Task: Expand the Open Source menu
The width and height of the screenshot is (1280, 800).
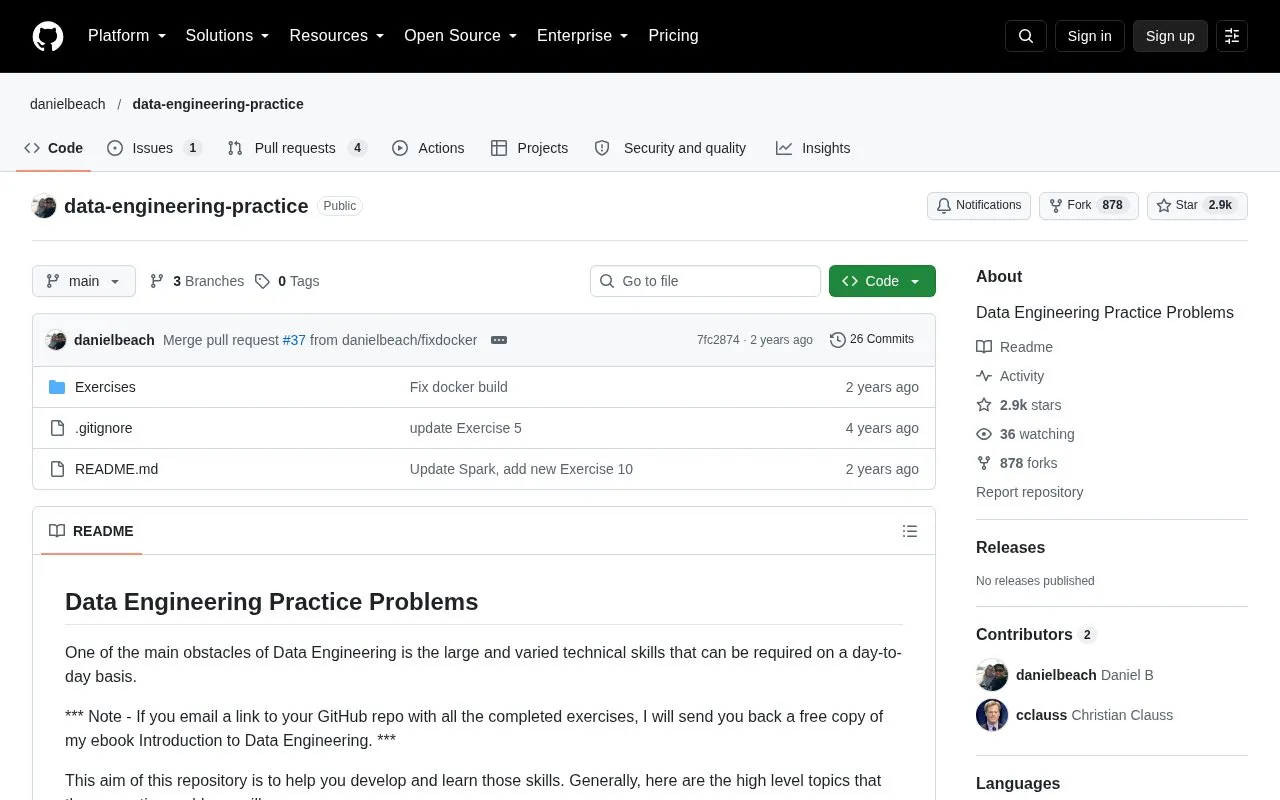Action: click(461, 36)
